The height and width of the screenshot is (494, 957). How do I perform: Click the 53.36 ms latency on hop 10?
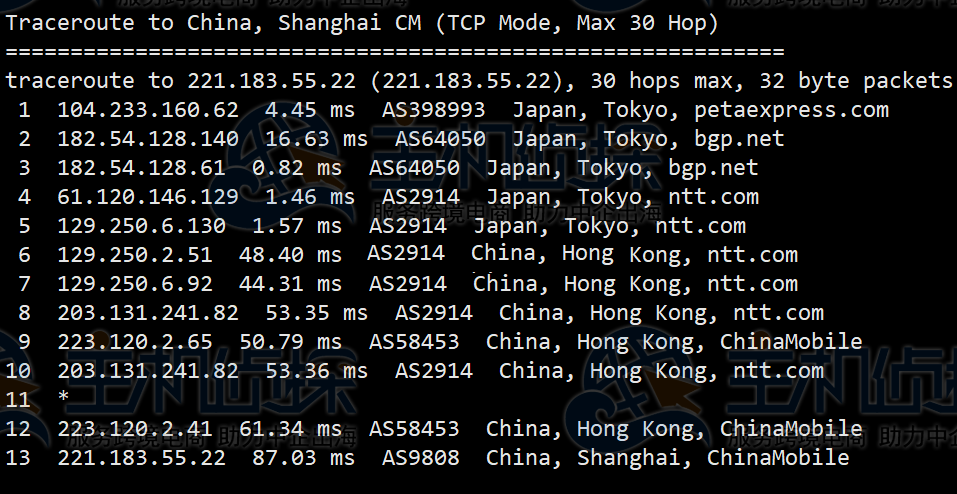pos(317,371)
